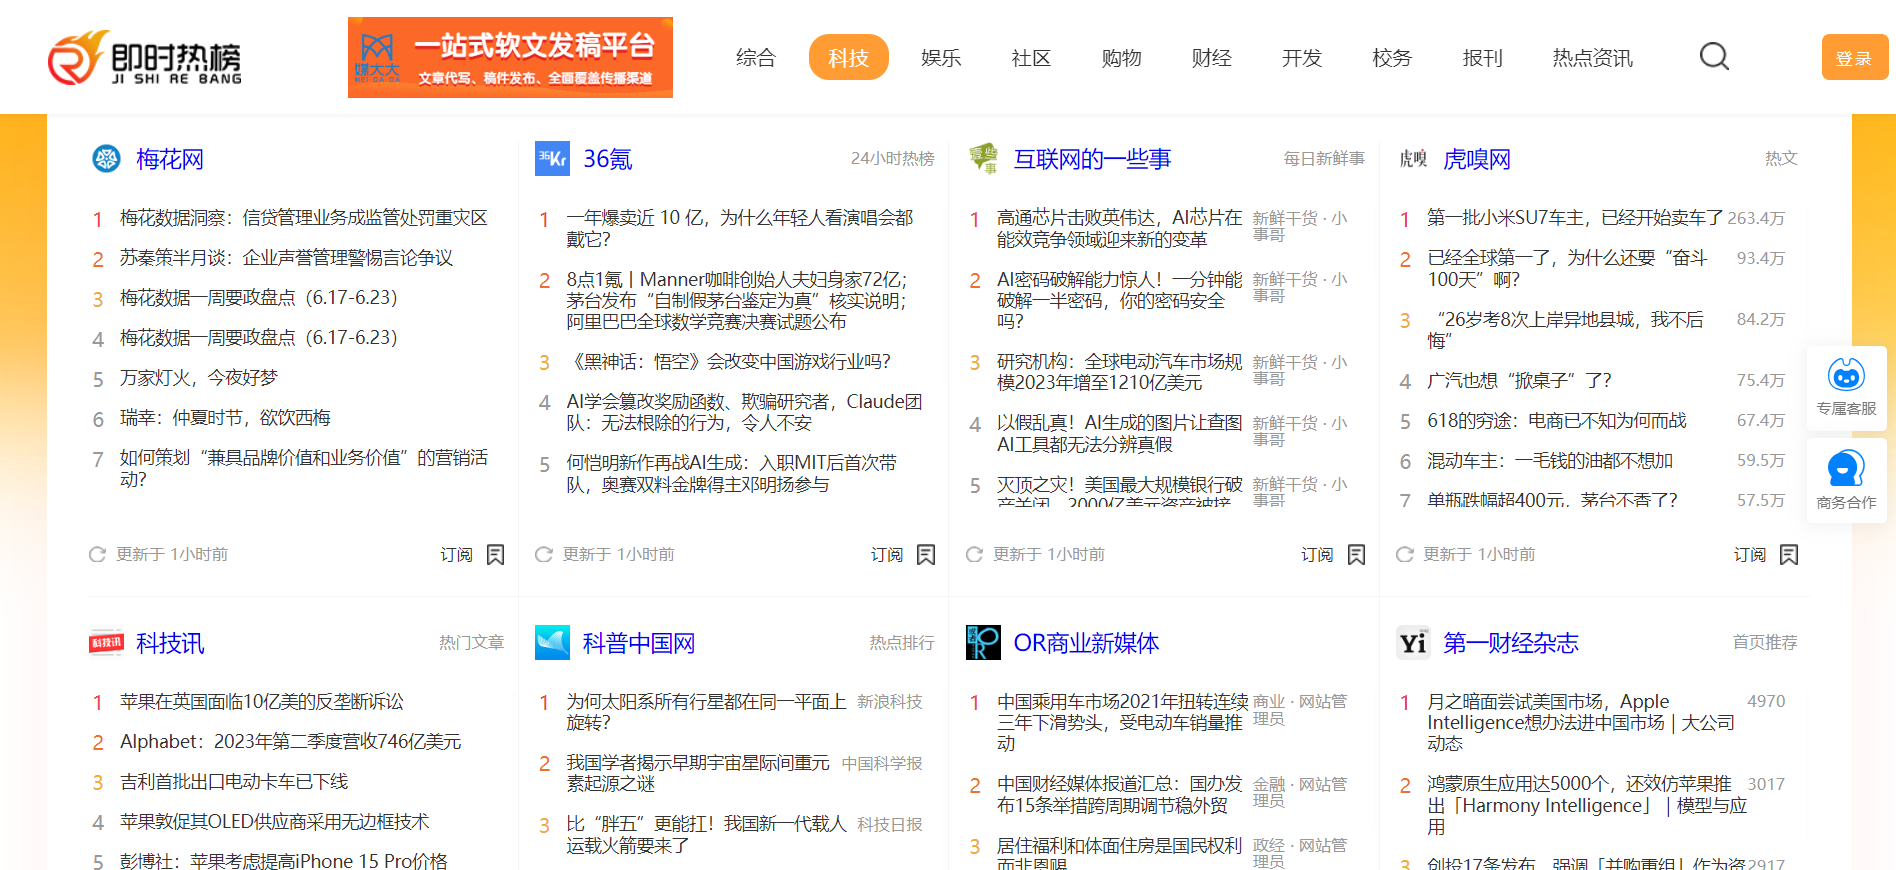Refresh the 梅花网 list with refresh icon
1896x870 pixels.
97,554
